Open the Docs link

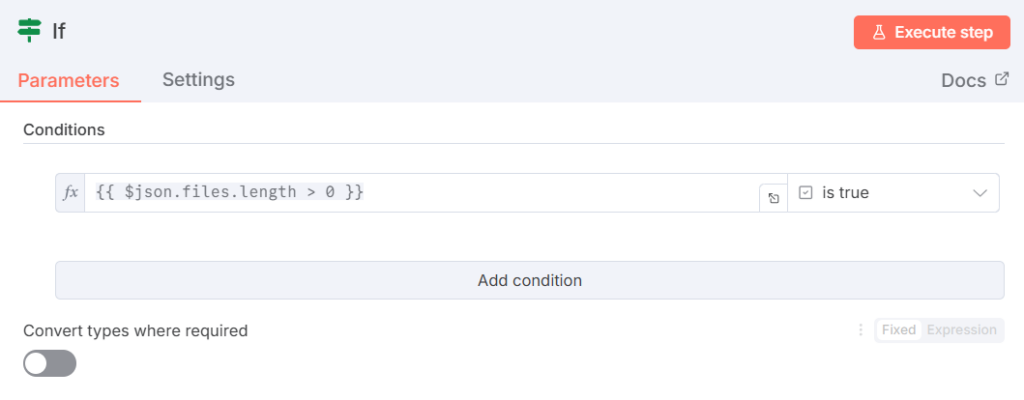[963, 81]
